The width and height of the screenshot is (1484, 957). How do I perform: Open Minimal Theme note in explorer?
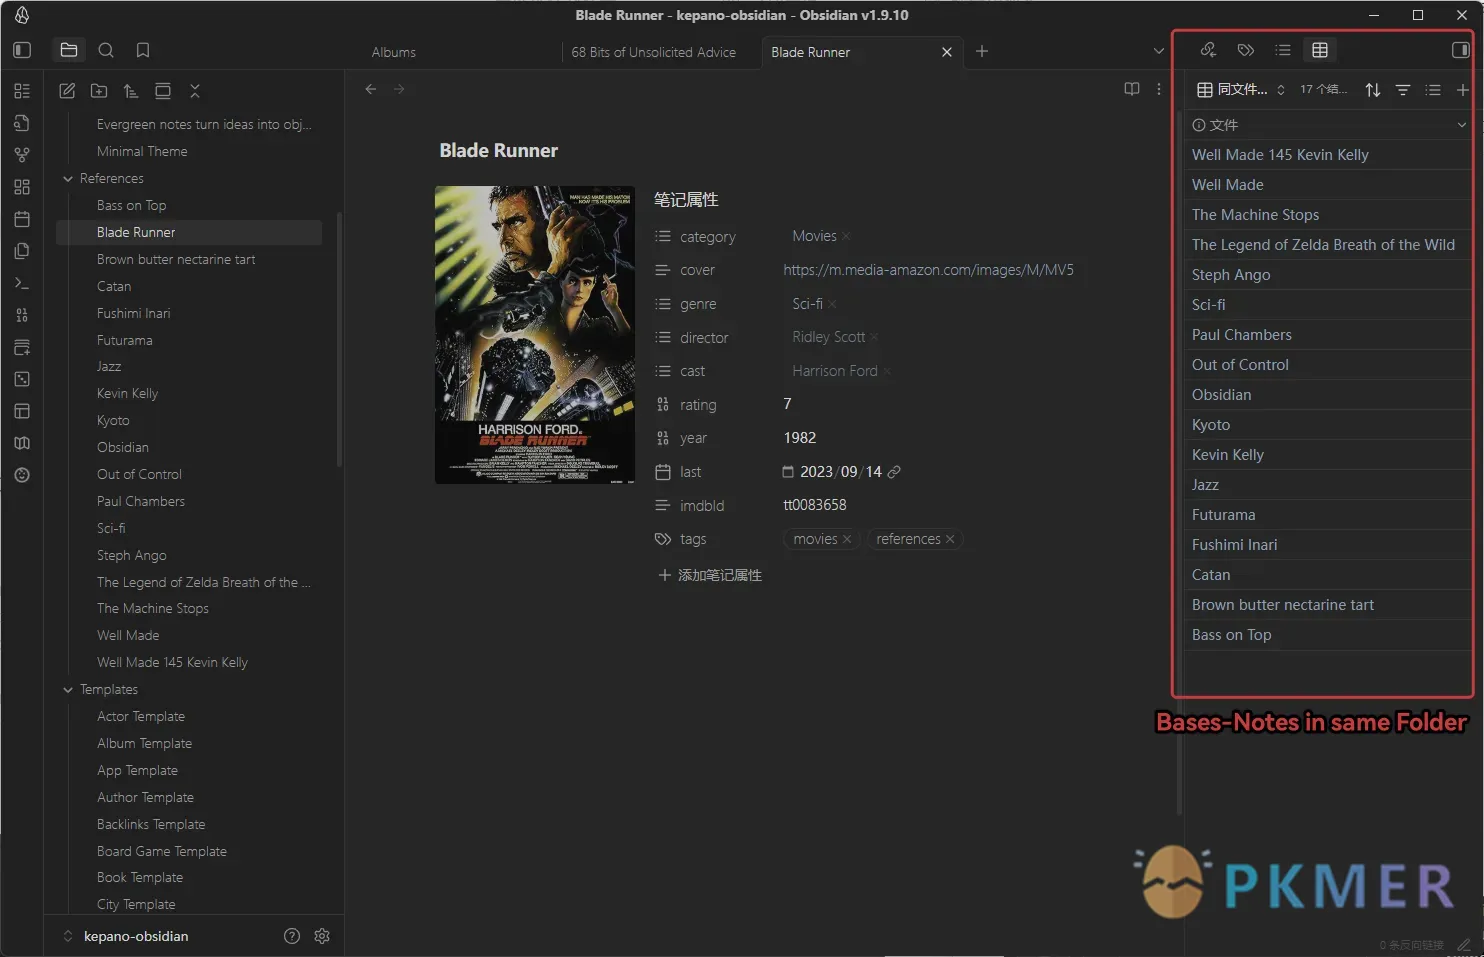[x=142, y=151]
